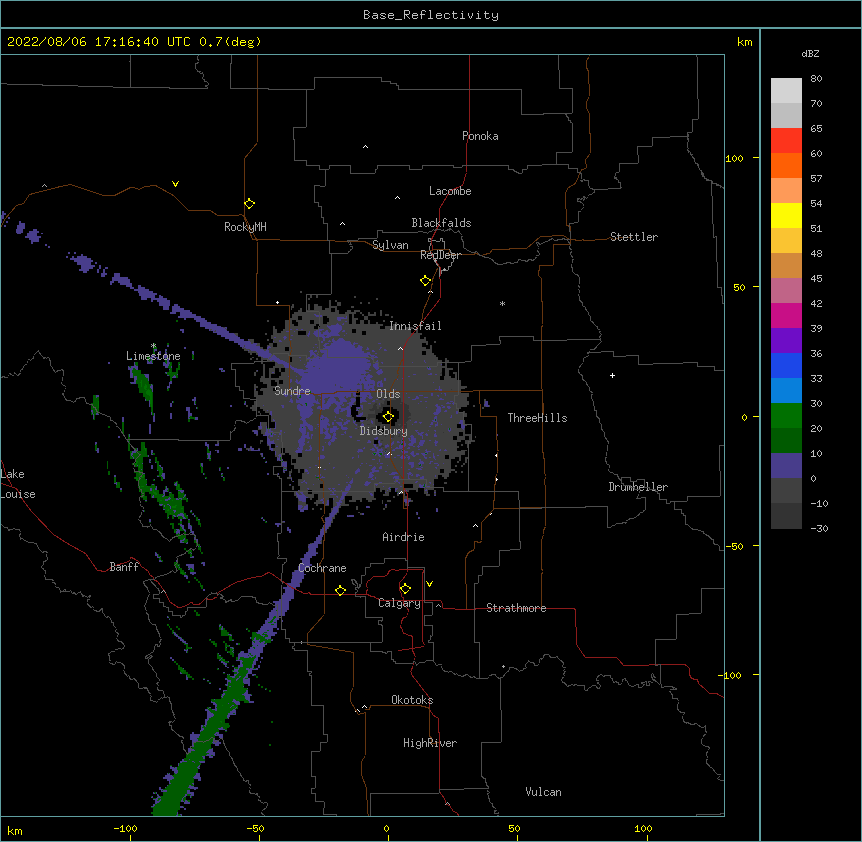Click the Sundre town label
Image resolution: width=862 pixels, height=842 pixels.
pyautogui.click(x=292, y=391)
